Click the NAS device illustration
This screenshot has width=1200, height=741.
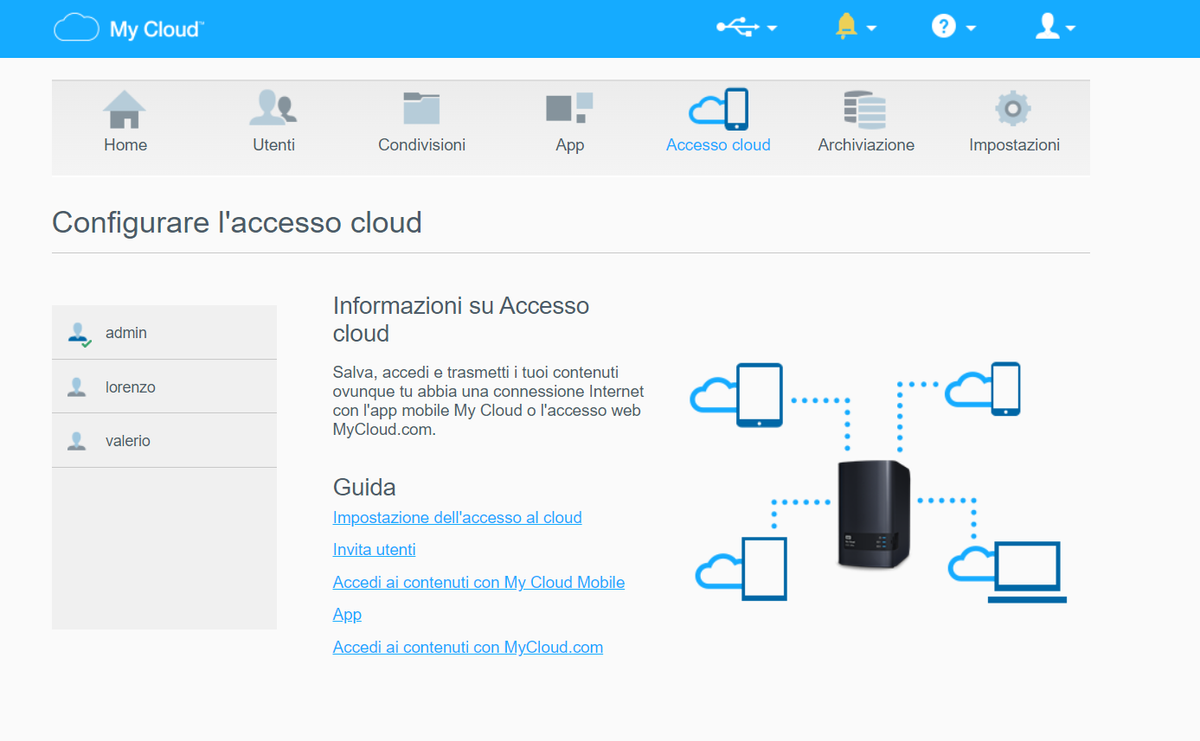coord(873,514)
